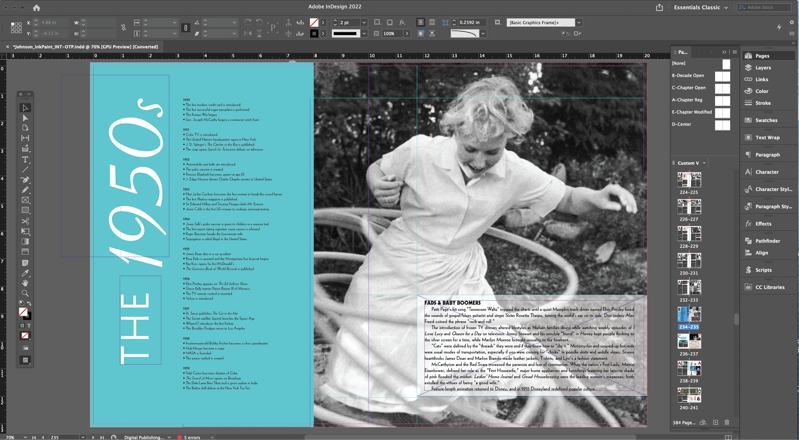This screenshot has height=440, width=799.
Task: Toggle formatting affects text button
Action: [29, 325]
